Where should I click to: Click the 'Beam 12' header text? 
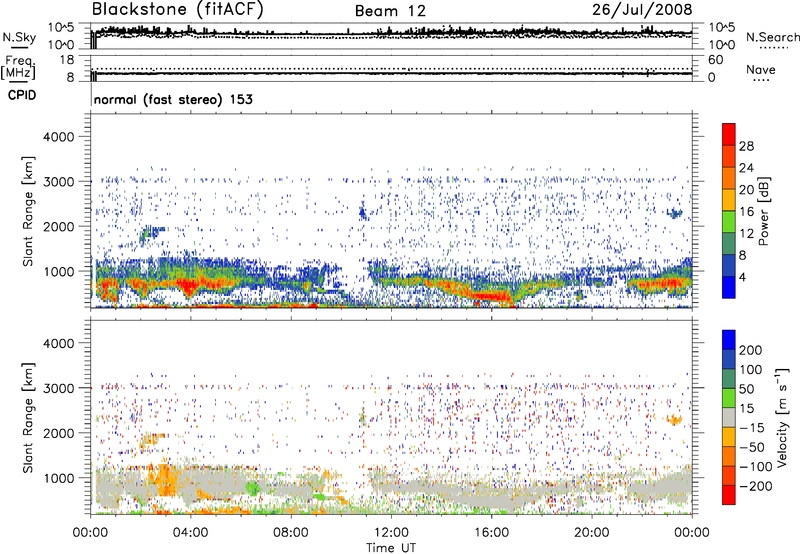click(390, 11)
